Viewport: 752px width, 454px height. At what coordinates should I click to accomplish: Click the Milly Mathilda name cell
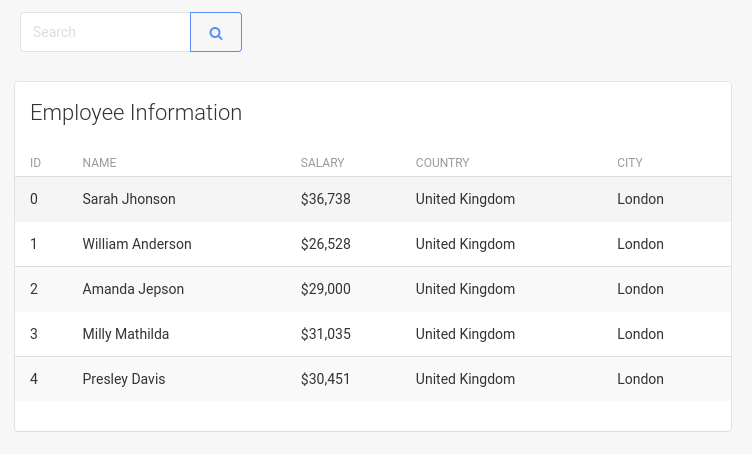[x=126, y=334]
